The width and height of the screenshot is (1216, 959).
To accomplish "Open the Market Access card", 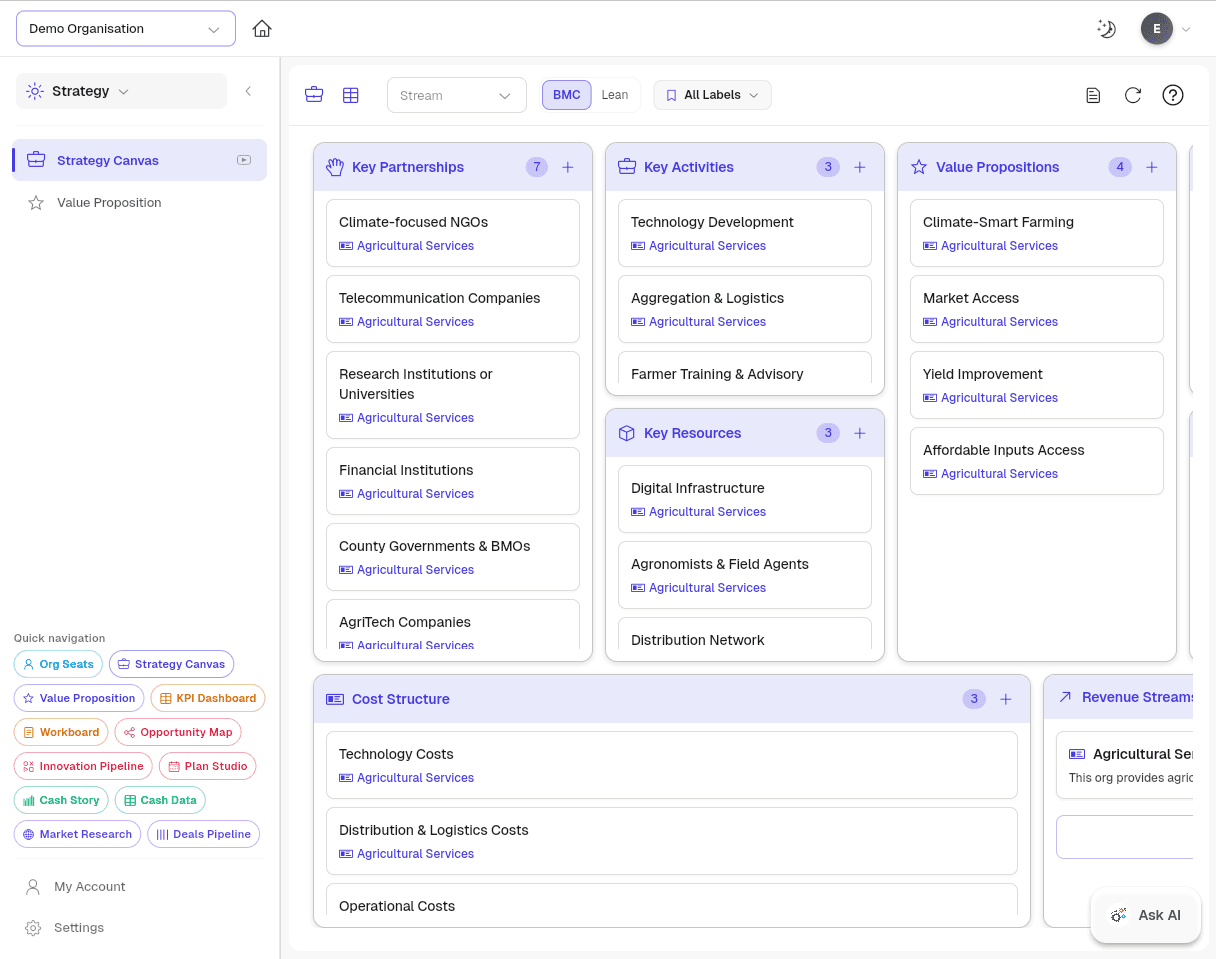I will click(1037, 309).
